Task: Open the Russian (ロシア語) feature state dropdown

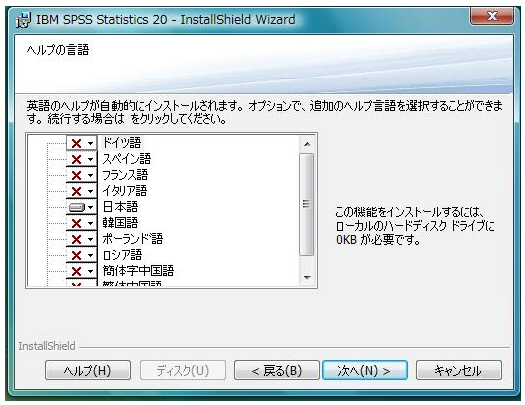Action: tap(81, 255)
